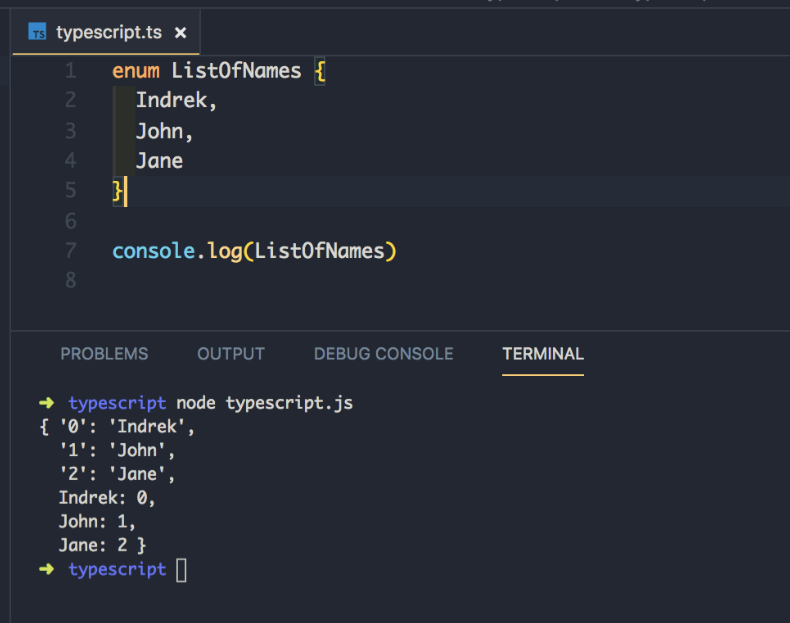Select the typescript.ts editor tab

pyautogui.click(x=106, y=32)
